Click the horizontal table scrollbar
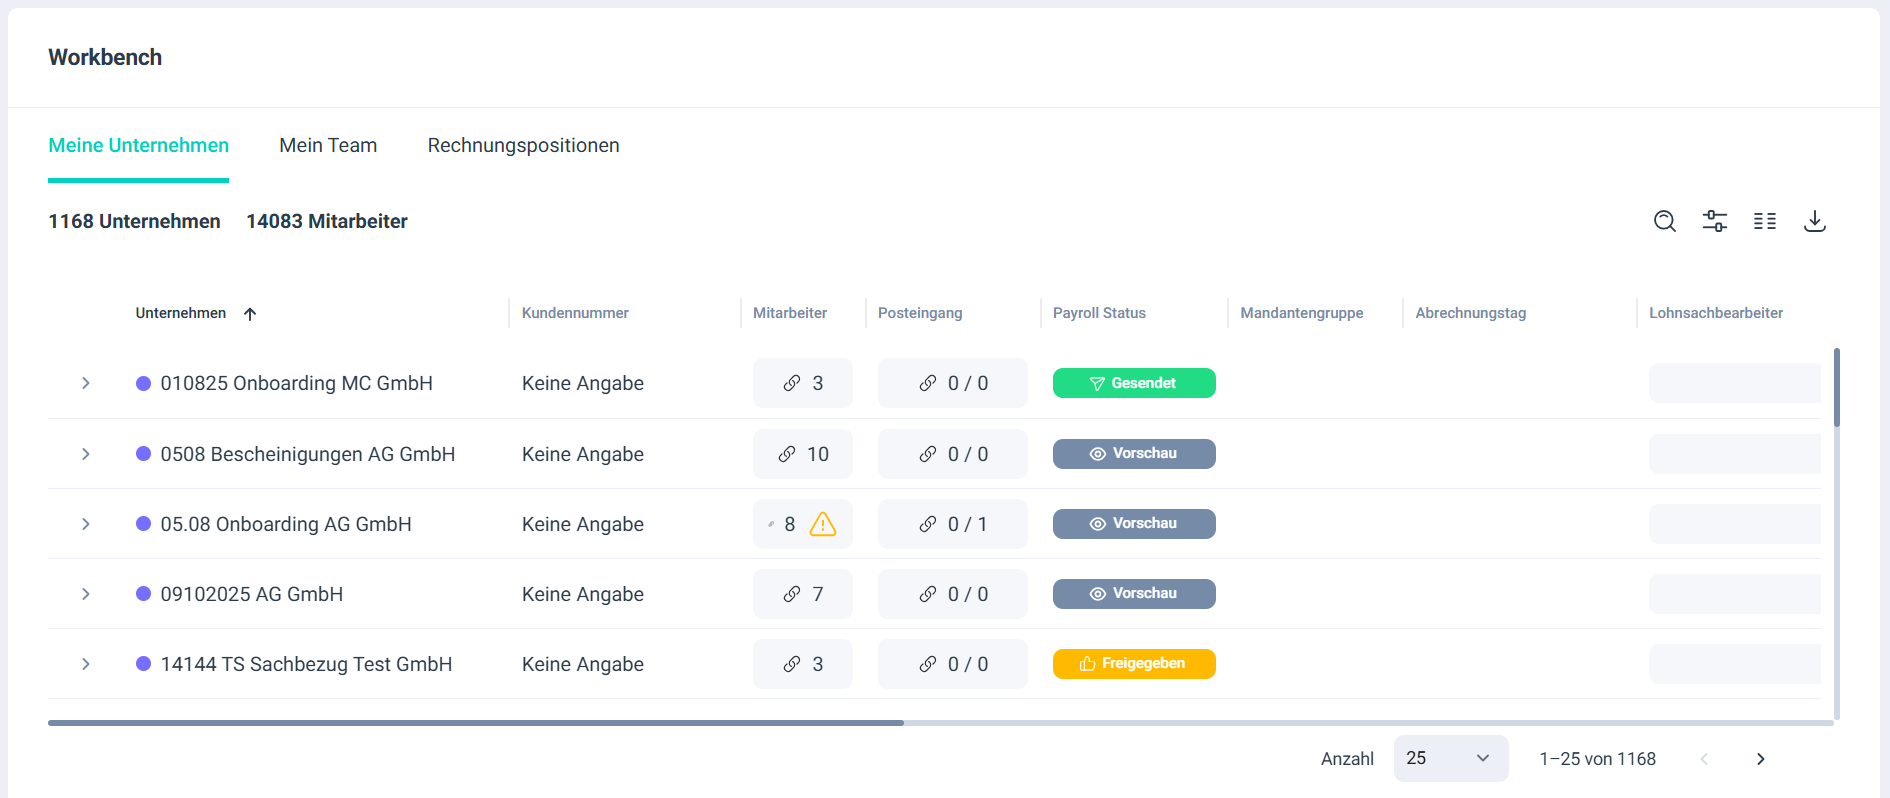1890x798 pixels. pyautogui.click(x=476, y=722)
